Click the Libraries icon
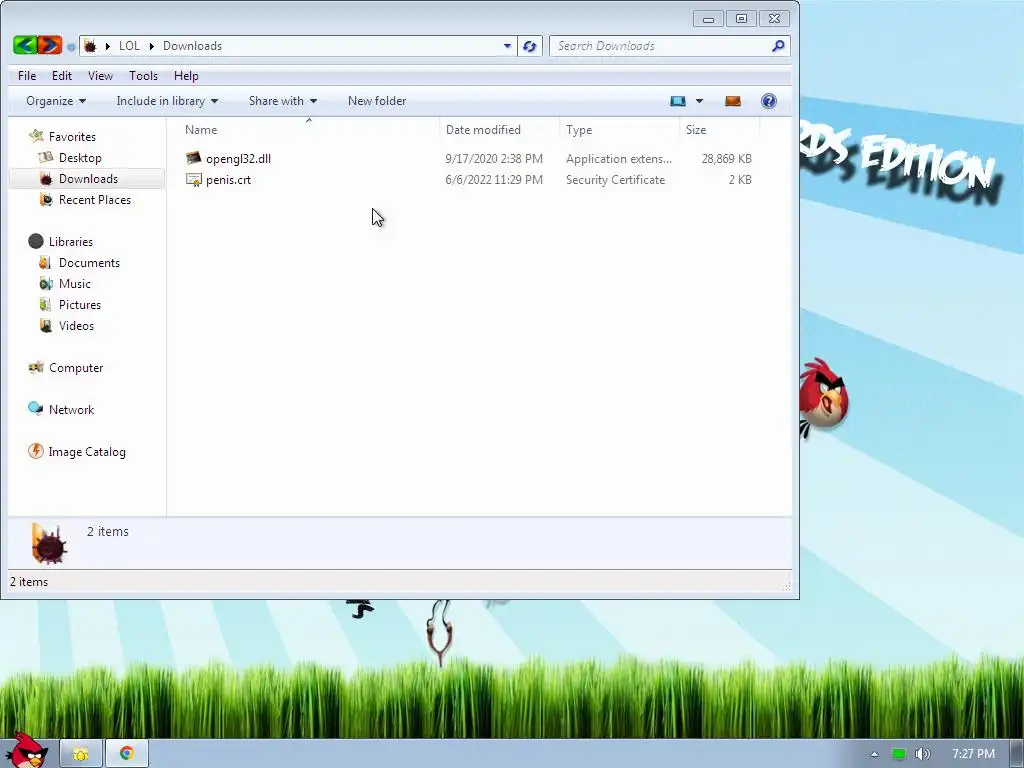 pyautogui.click(x=36, y=242)
